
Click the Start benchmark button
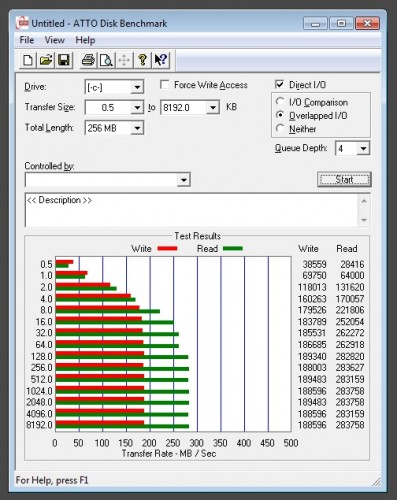point(344,179)
